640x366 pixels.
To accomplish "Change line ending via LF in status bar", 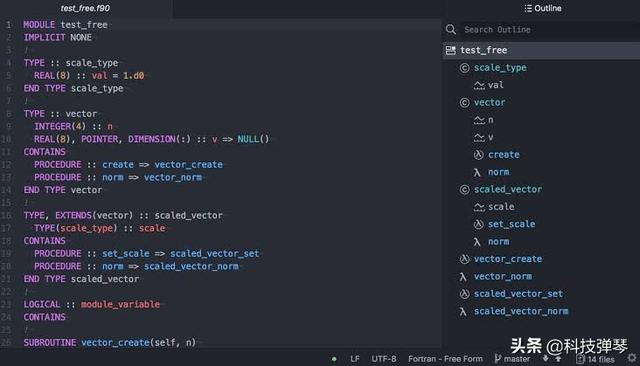I will pos(355,359).
